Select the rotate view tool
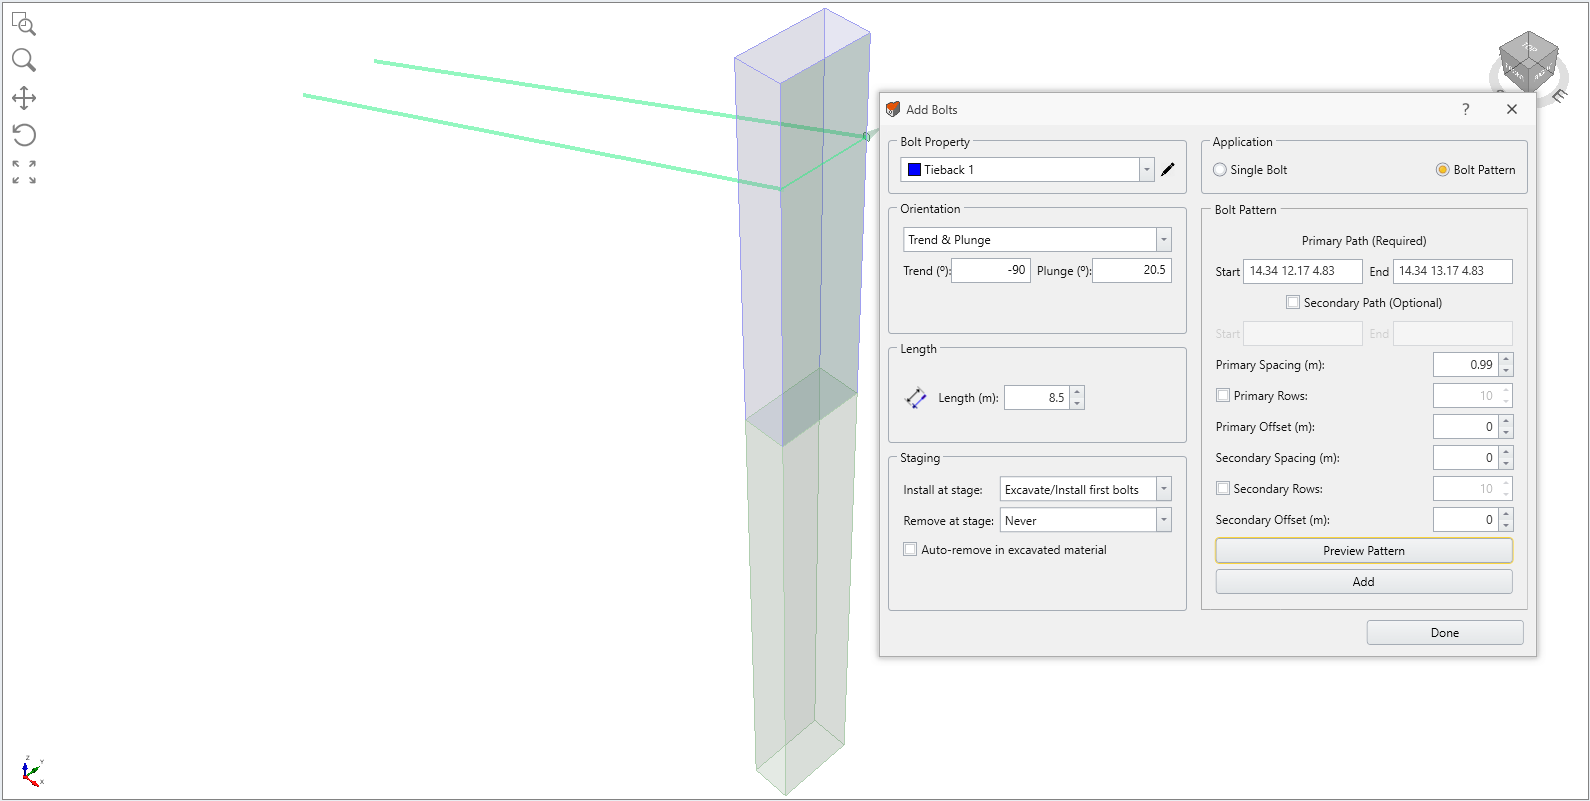Screen dimensions: 1590x801 tap(24, 134)
